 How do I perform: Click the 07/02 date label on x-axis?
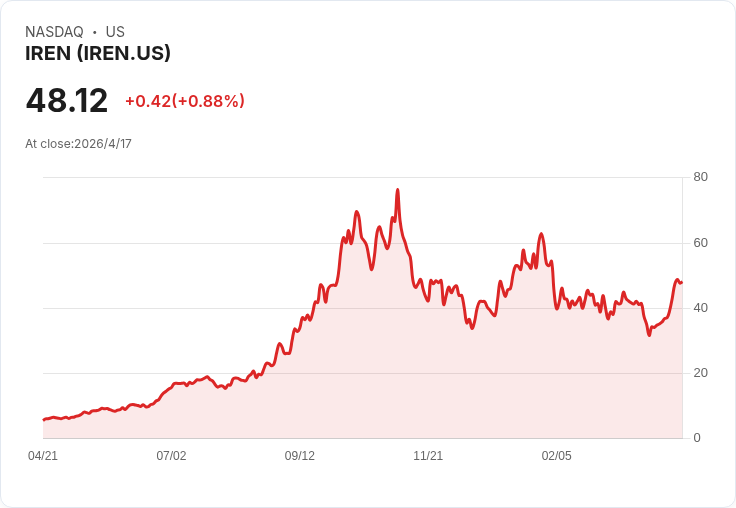point(171,455)
